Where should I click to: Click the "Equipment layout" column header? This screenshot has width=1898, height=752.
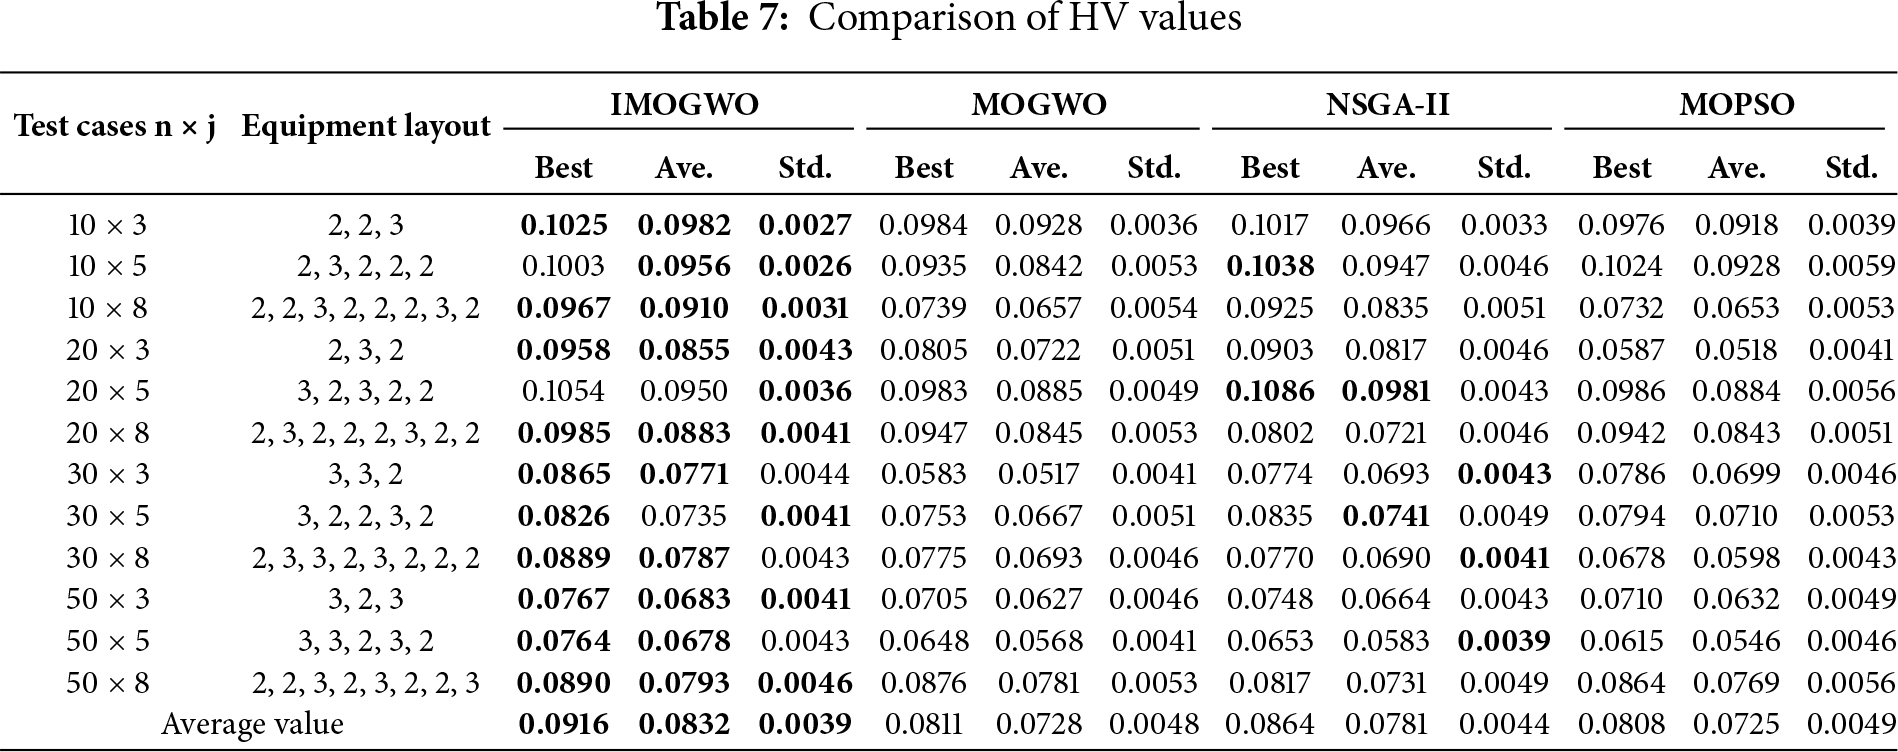coord(366,127)
